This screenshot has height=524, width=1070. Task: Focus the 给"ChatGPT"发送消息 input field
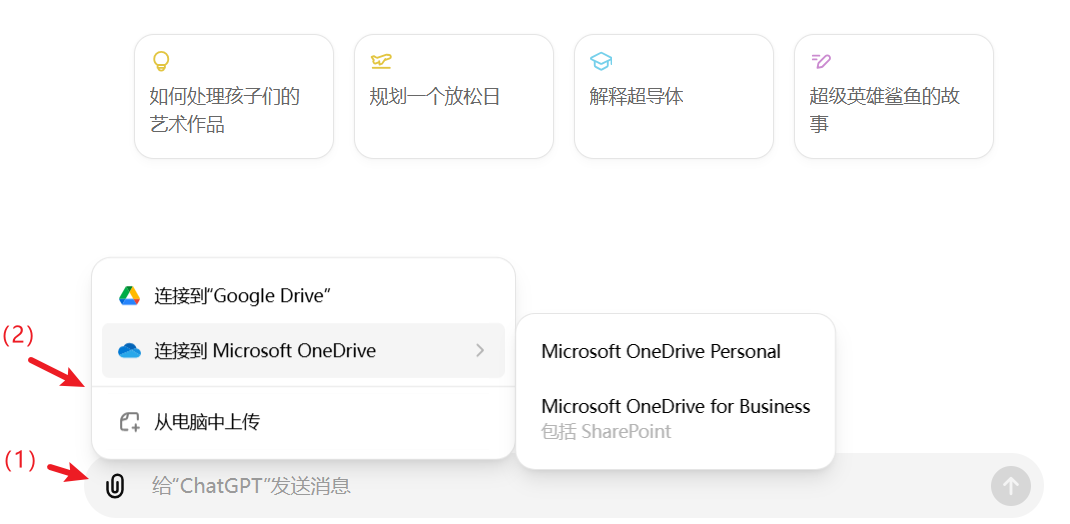pyautogui.click(x=550, y=487)
